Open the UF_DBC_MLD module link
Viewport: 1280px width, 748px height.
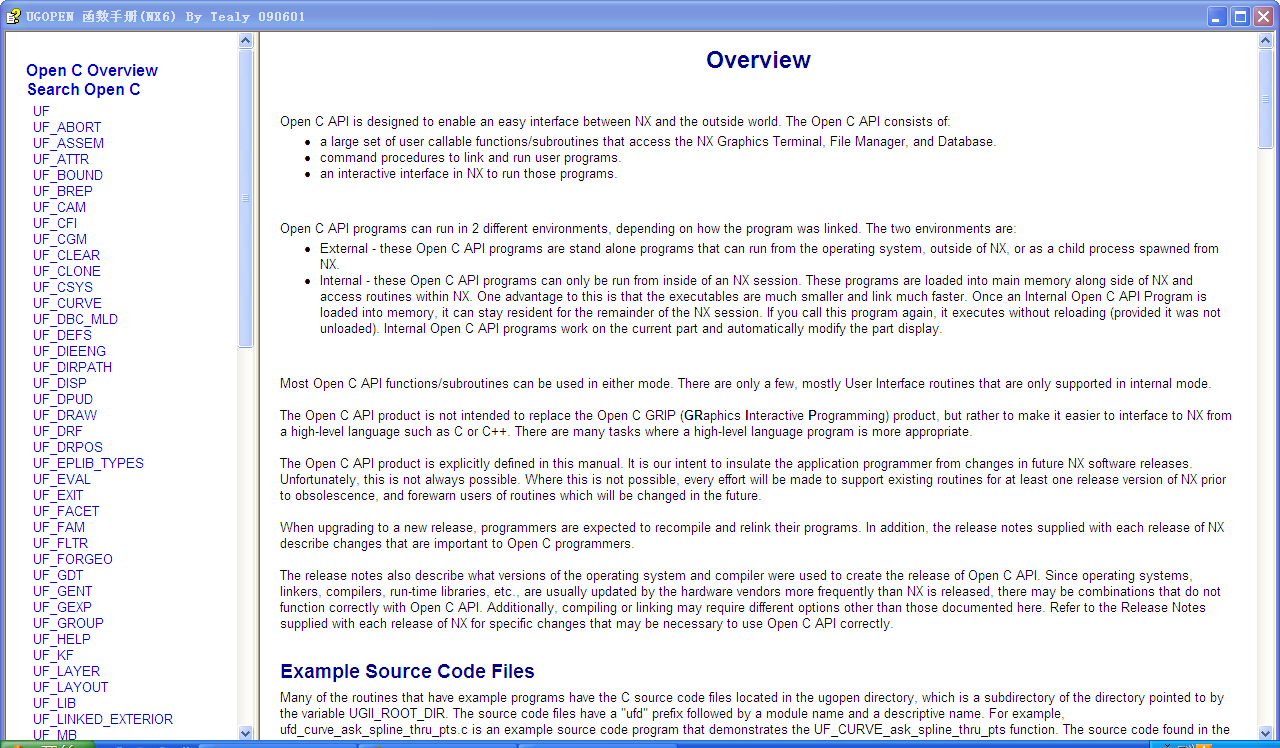coord(75,319)
